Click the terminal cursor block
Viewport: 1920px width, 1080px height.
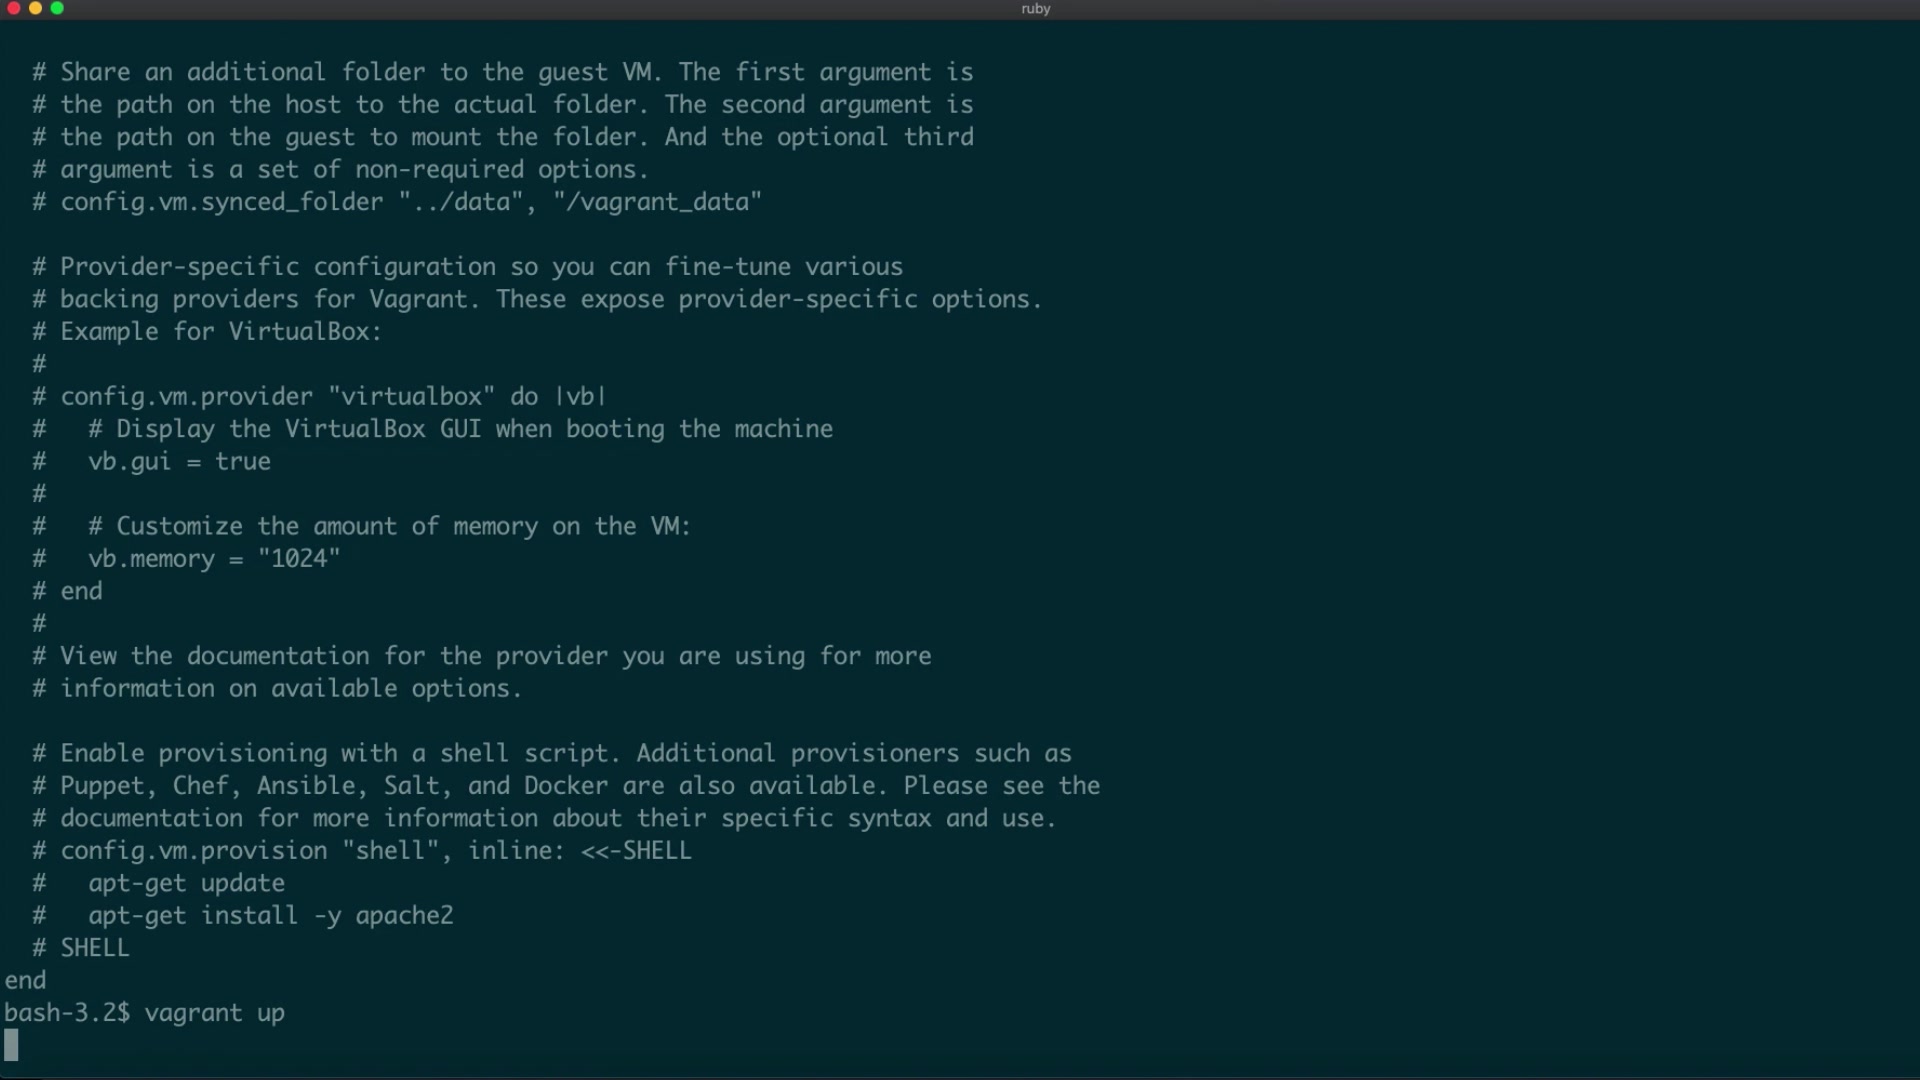11,1045
